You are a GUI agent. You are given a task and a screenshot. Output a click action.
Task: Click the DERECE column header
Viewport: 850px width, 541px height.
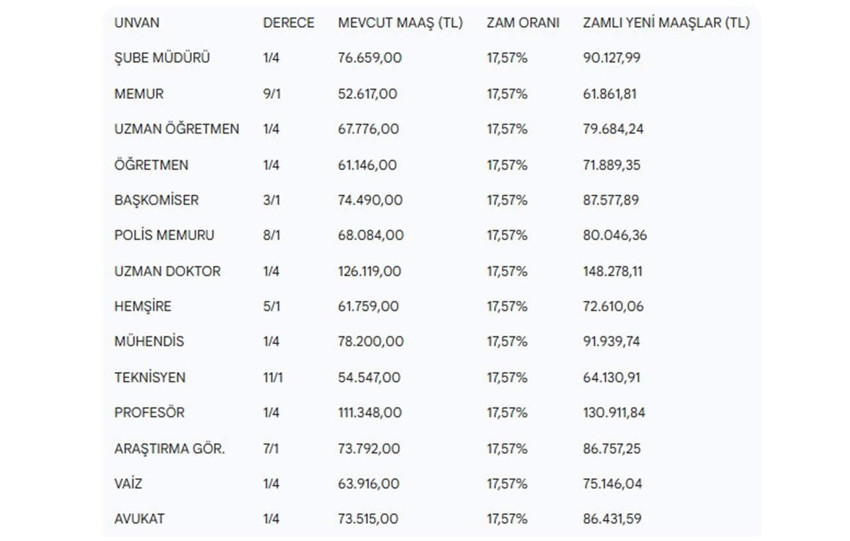(x=288, y=23)
